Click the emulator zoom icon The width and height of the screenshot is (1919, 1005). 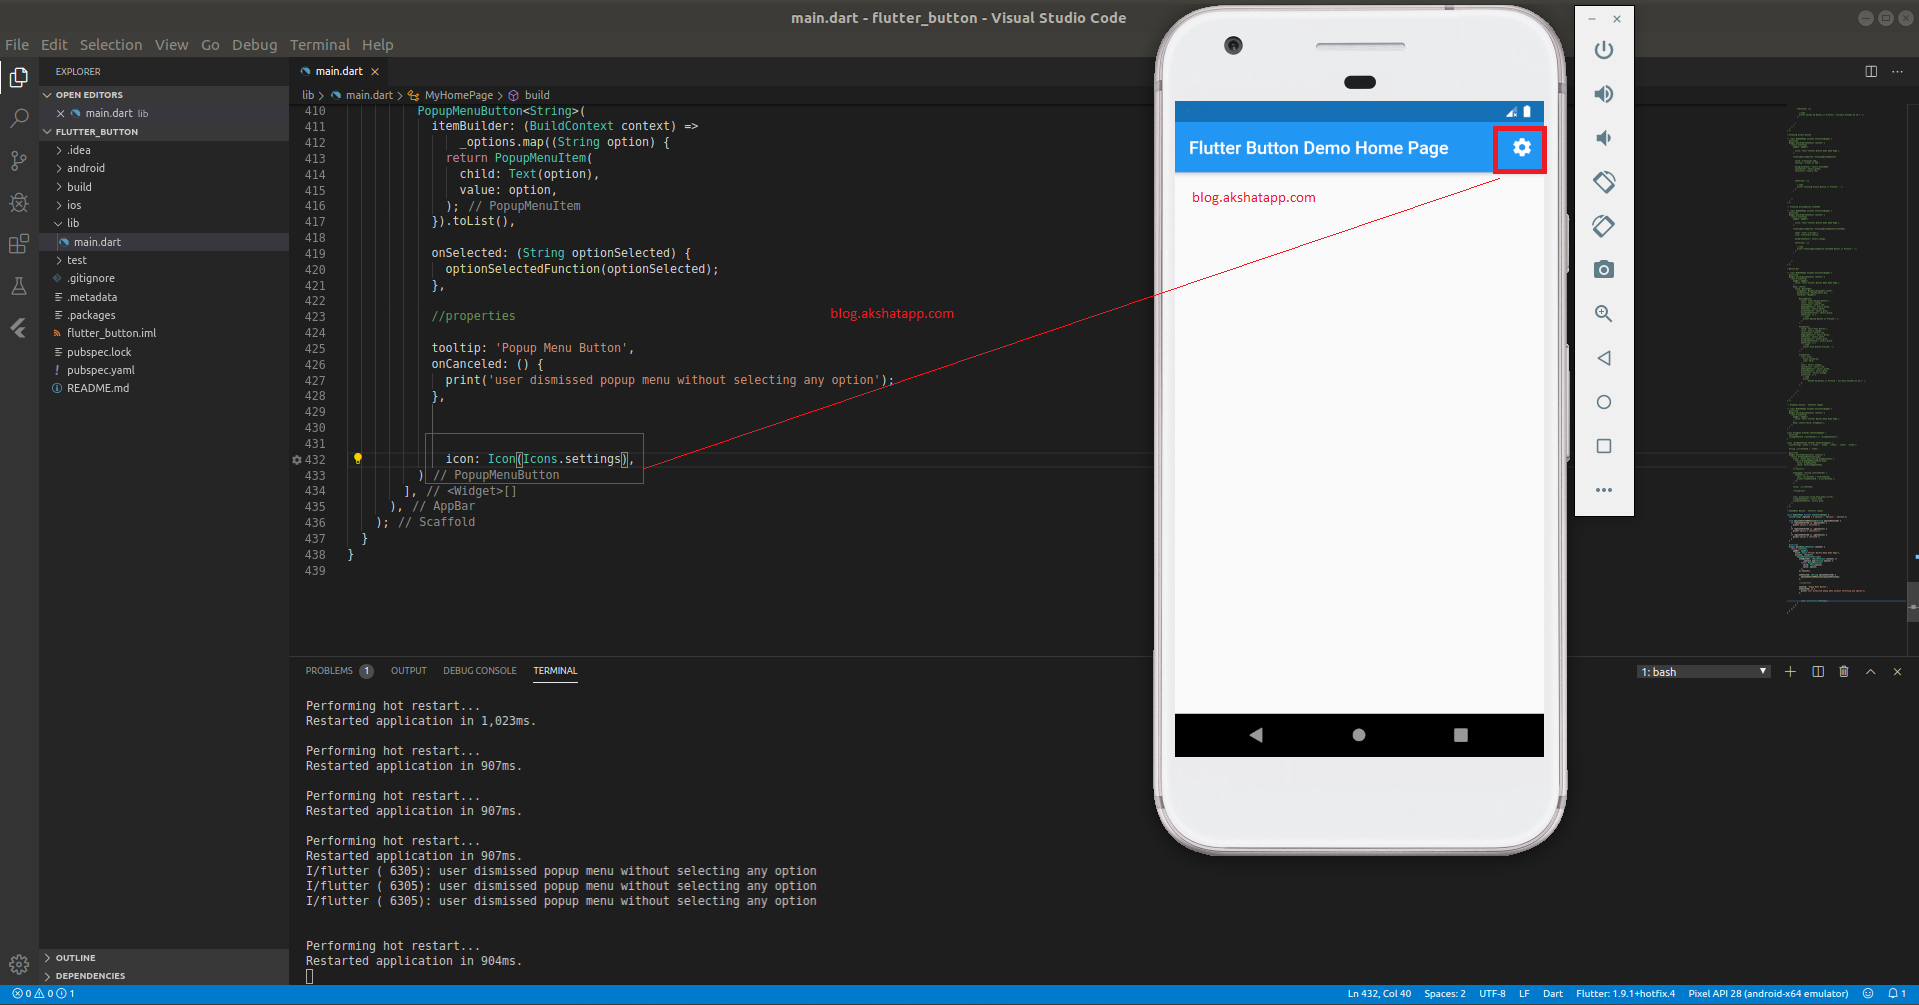tap(1604, 314)
